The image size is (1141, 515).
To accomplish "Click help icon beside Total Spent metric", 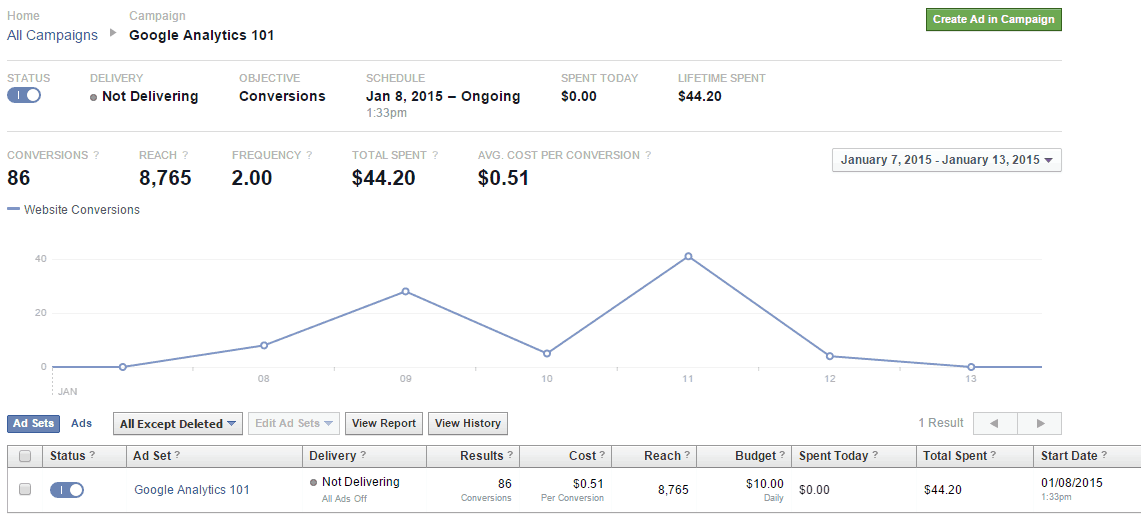I will (x=434, y=156).
